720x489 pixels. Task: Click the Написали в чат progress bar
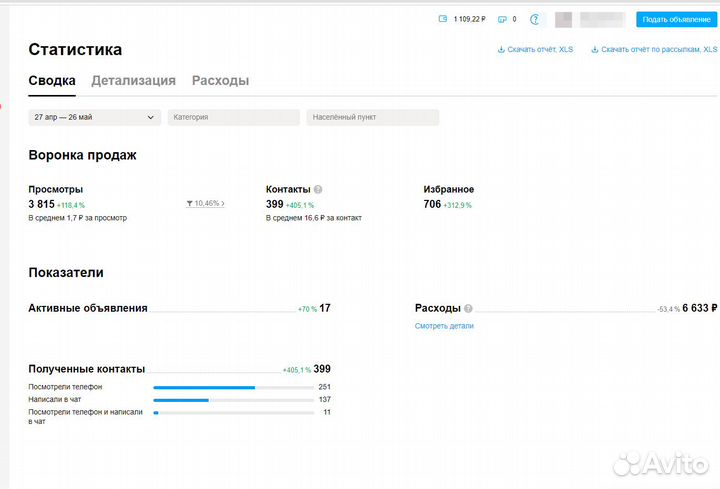click(x=232, y=400)
